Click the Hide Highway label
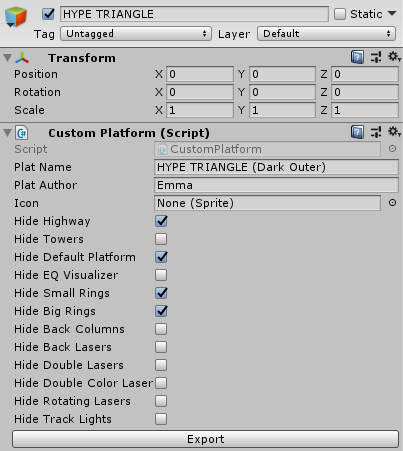 pos(52,221)
